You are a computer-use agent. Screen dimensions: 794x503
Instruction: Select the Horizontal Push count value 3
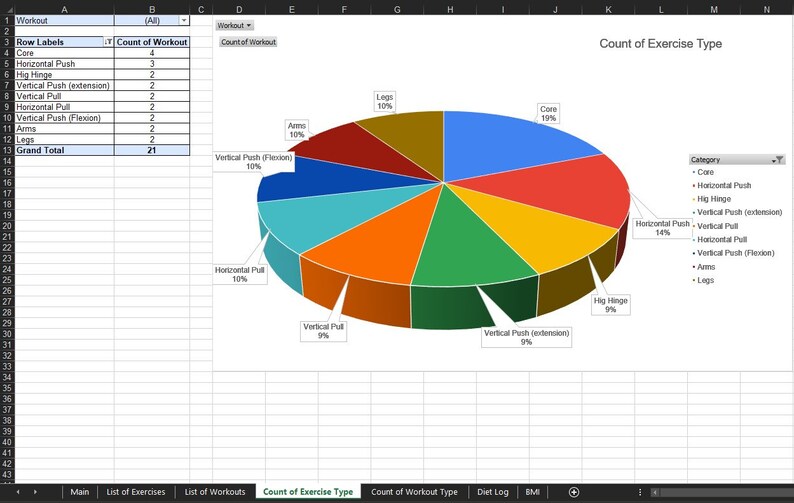(x=152, y=64)
